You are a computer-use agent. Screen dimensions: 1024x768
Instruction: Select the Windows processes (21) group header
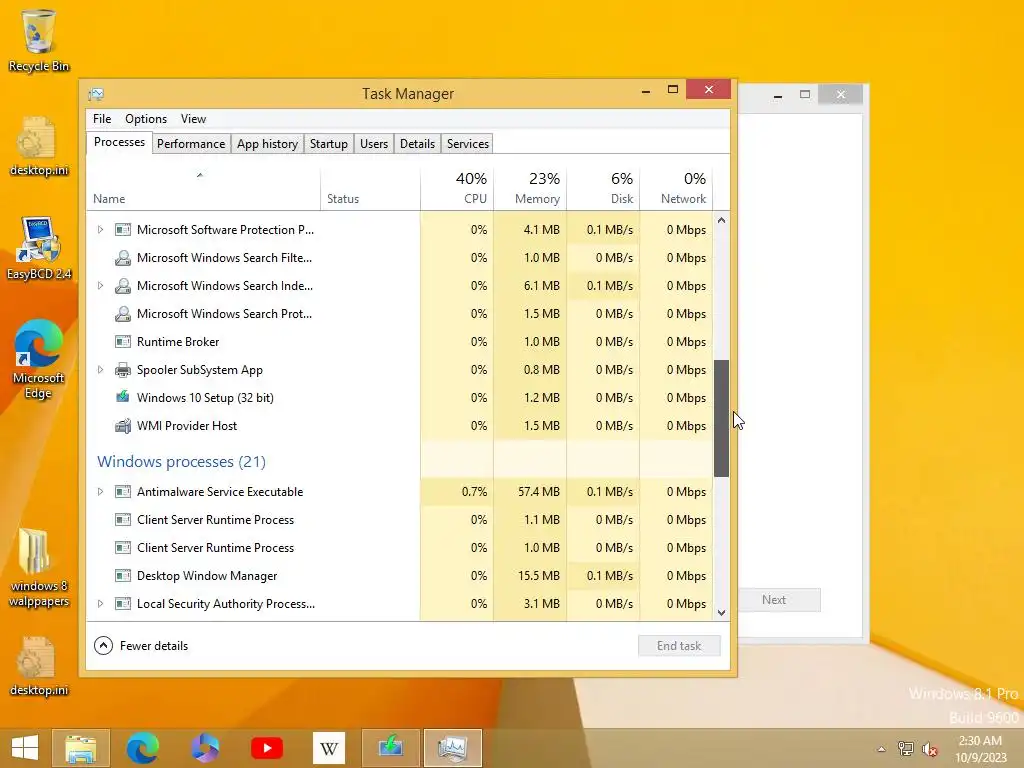coord(182,462)
